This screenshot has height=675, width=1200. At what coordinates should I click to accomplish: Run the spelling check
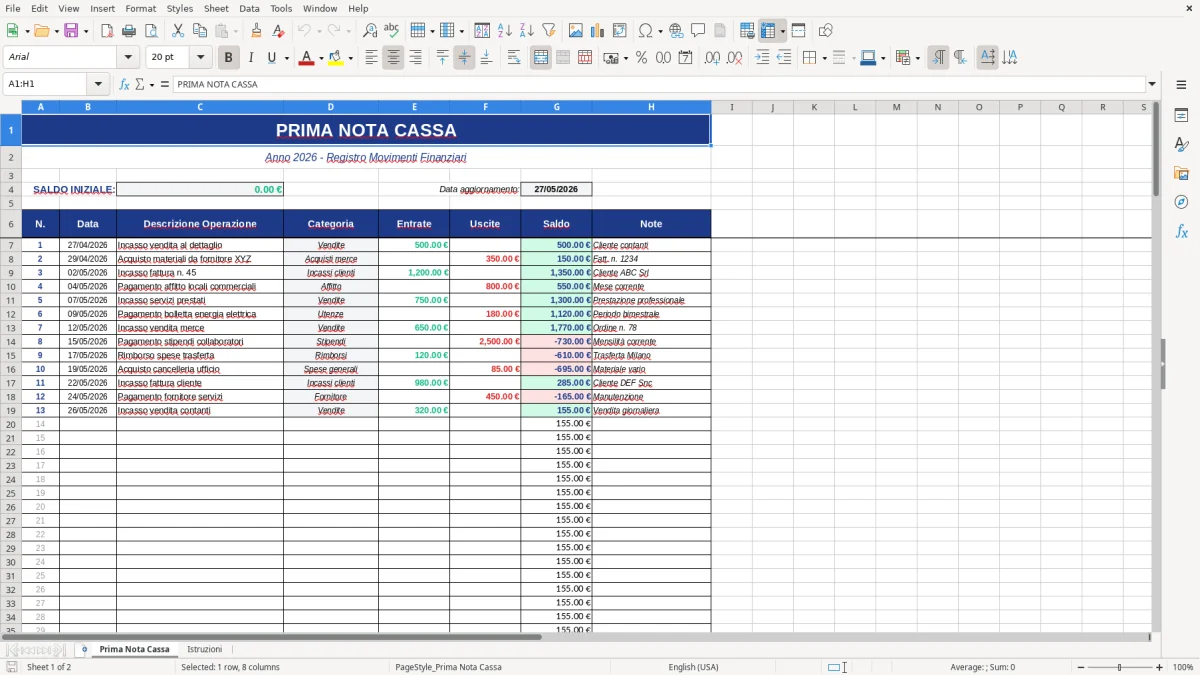(392, 31)
